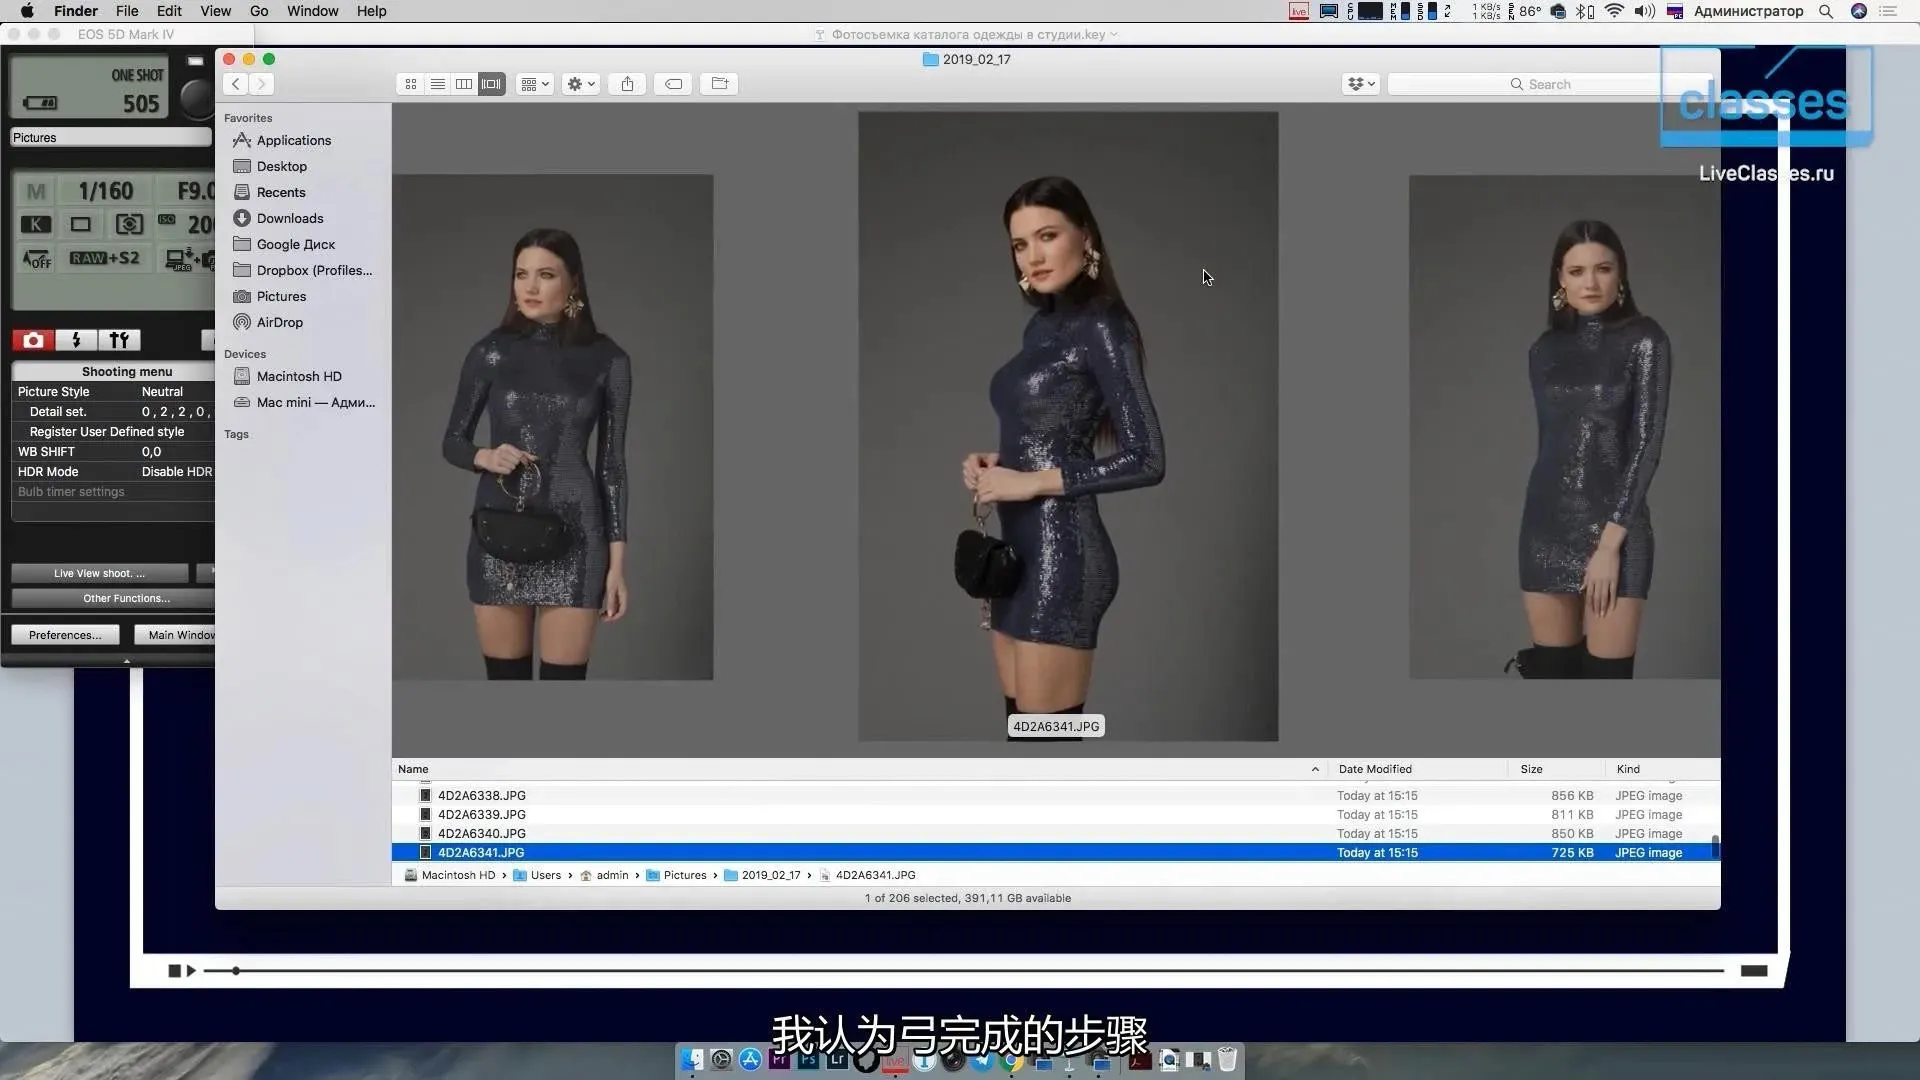Open Spotlight search in the menu bar
Screen dimensions: 1920x1080
click(x=1826, y=11)
